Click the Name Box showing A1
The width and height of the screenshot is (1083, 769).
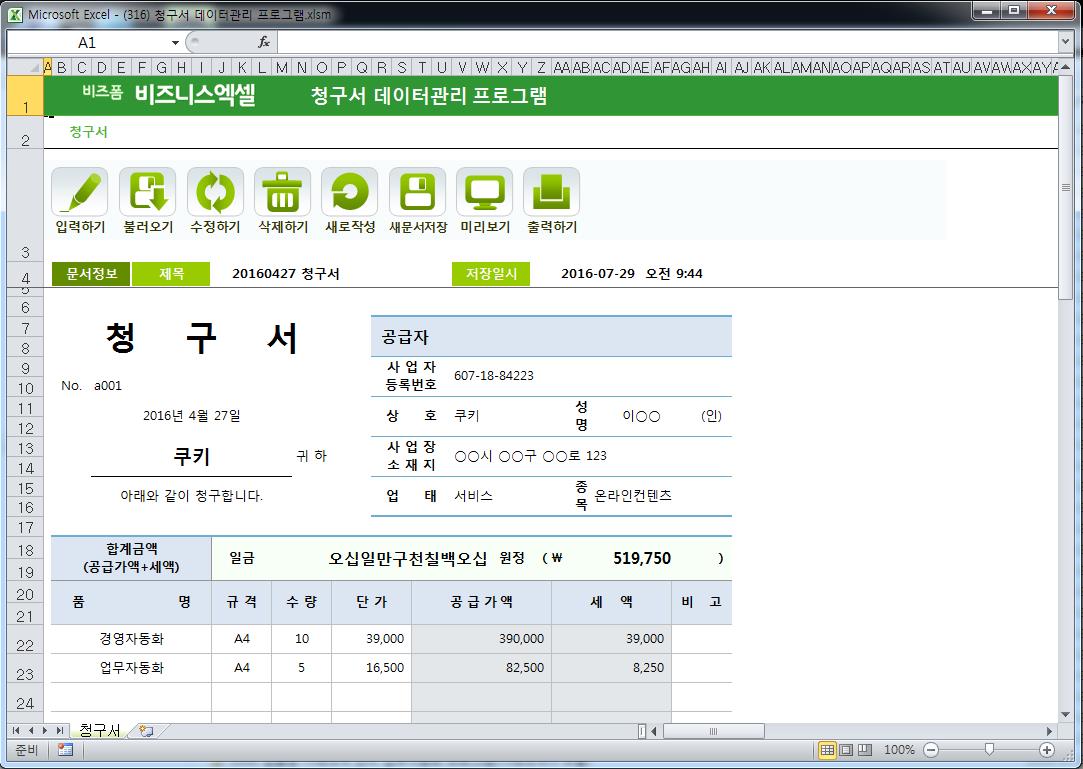tap(88, 42)
